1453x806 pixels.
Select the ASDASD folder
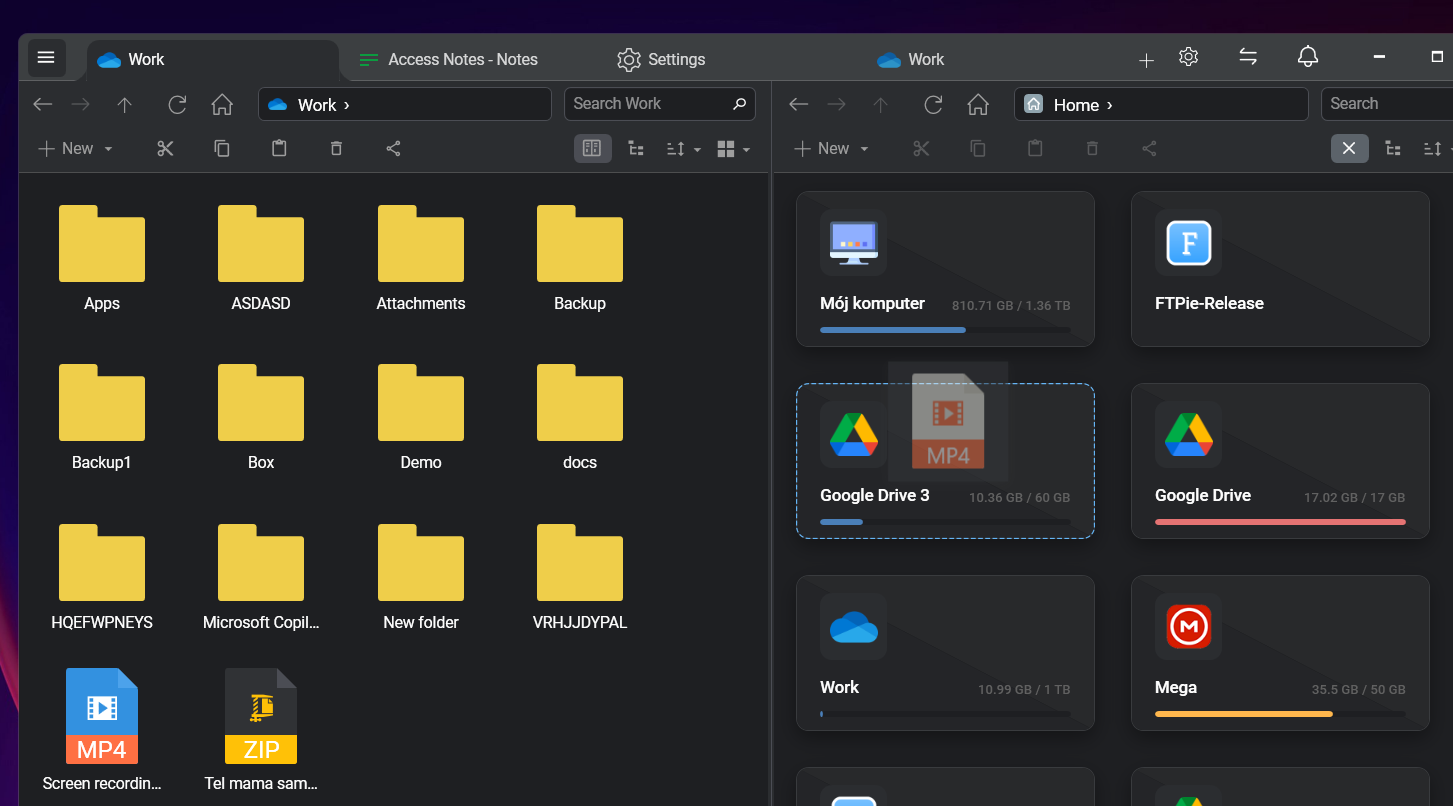(261, 258)
